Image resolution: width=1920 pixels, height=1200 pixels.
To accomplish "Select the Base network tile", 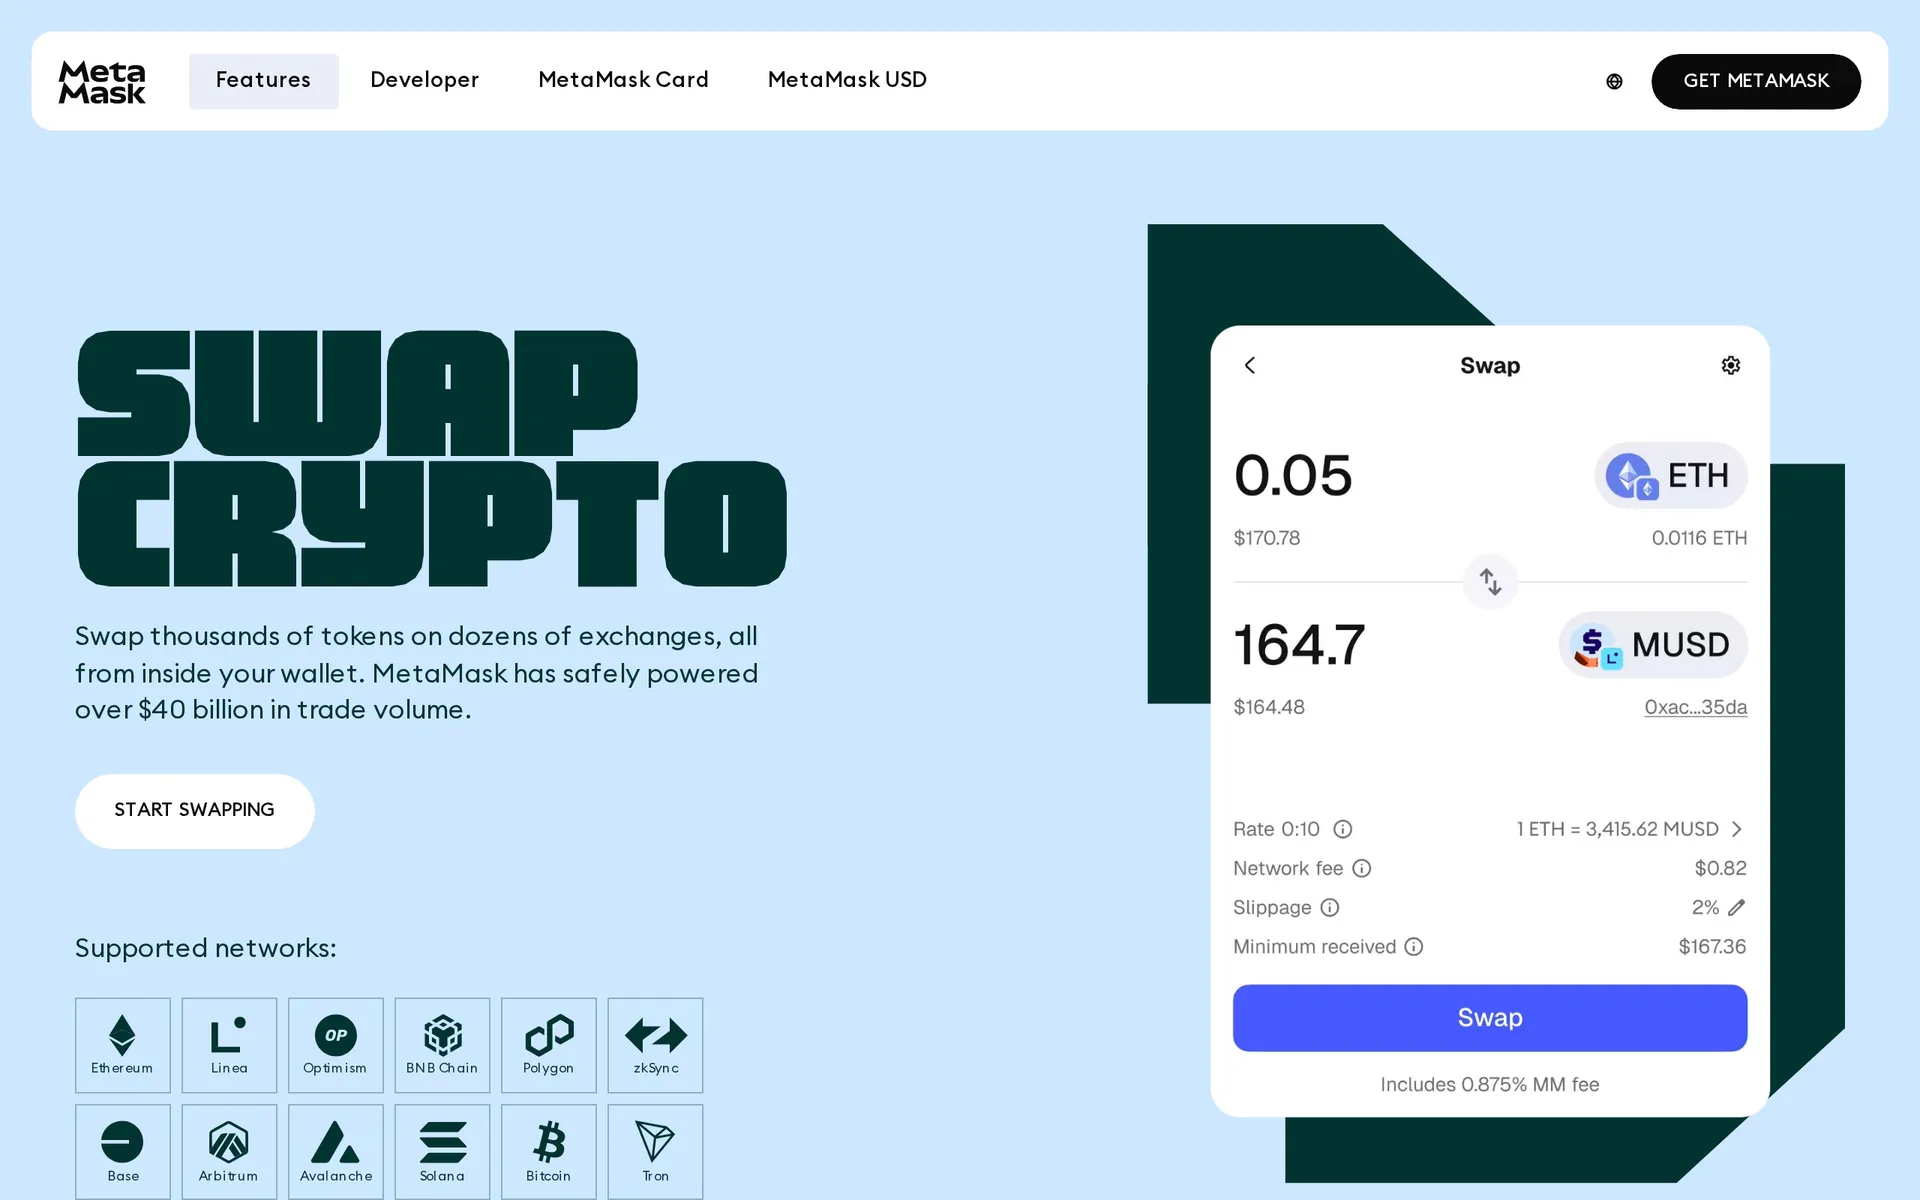I will pyautogui.click(x=123, y=1152).
